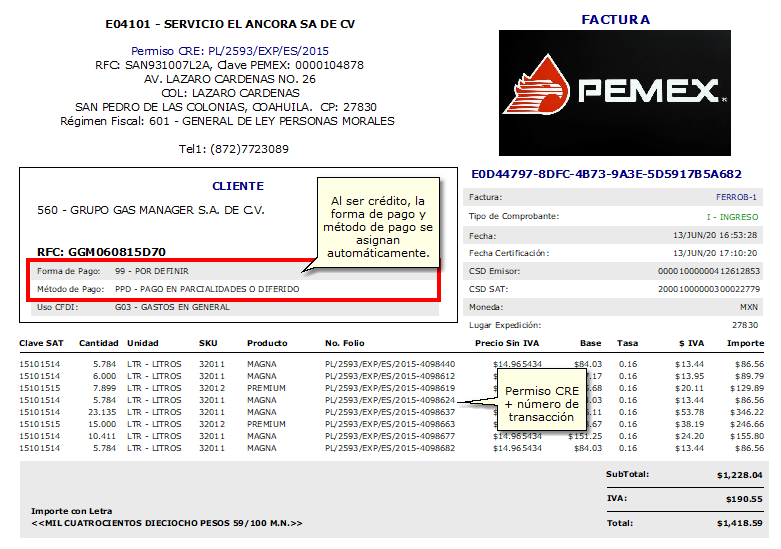Viewport: 781px width, 549px height.
Task: Click the Total amount $1,418.59
Action: [739, 523]
